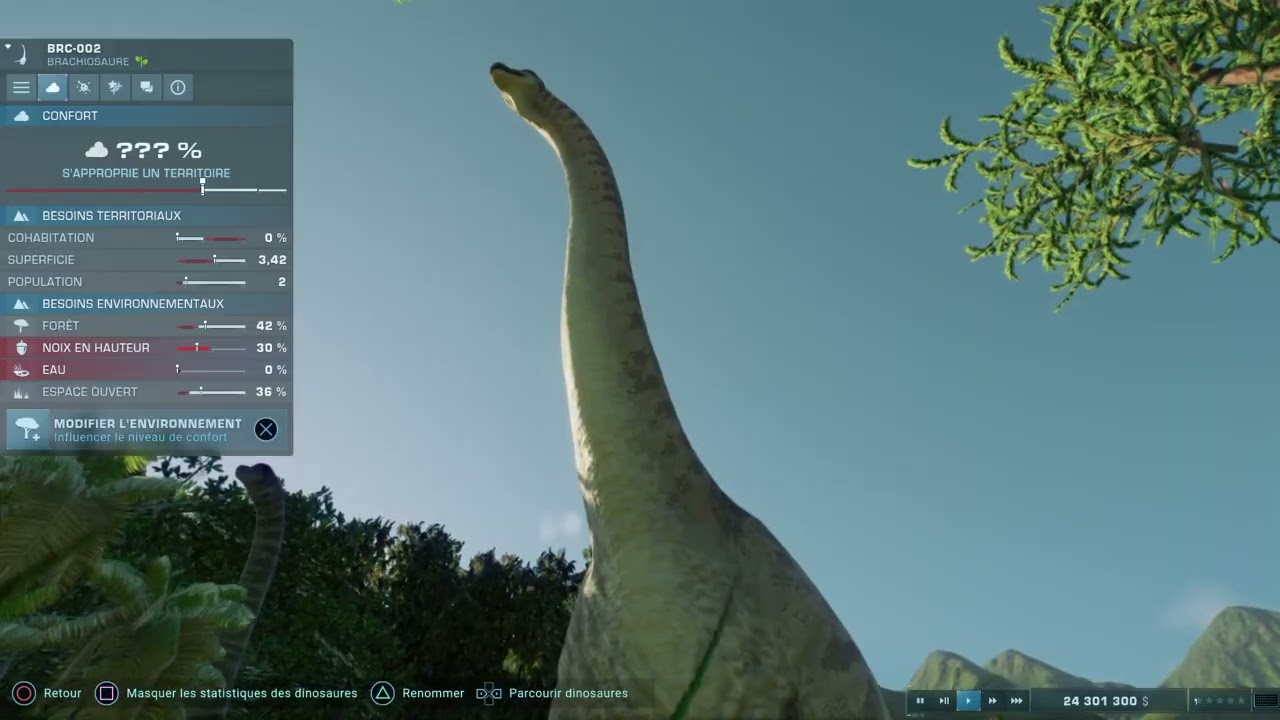Click the large comfort percentage cloud icon
This screenshot has height=720, width=1280.
point(96,150)
